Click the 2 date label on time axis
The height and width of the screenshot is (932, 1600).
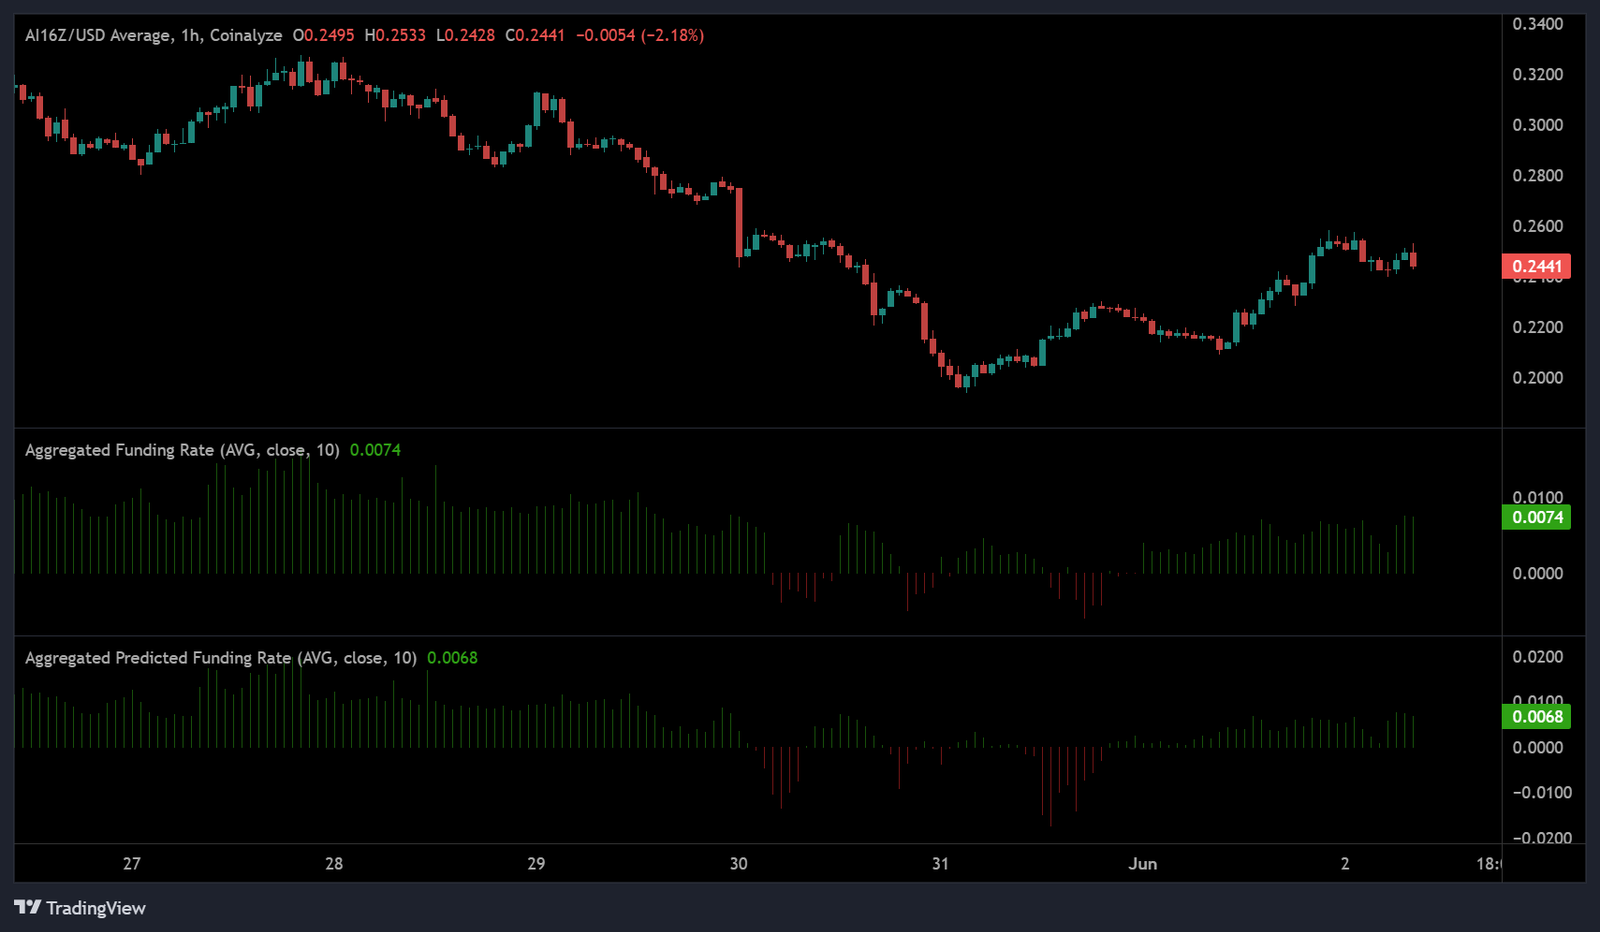pos(1345,864)
